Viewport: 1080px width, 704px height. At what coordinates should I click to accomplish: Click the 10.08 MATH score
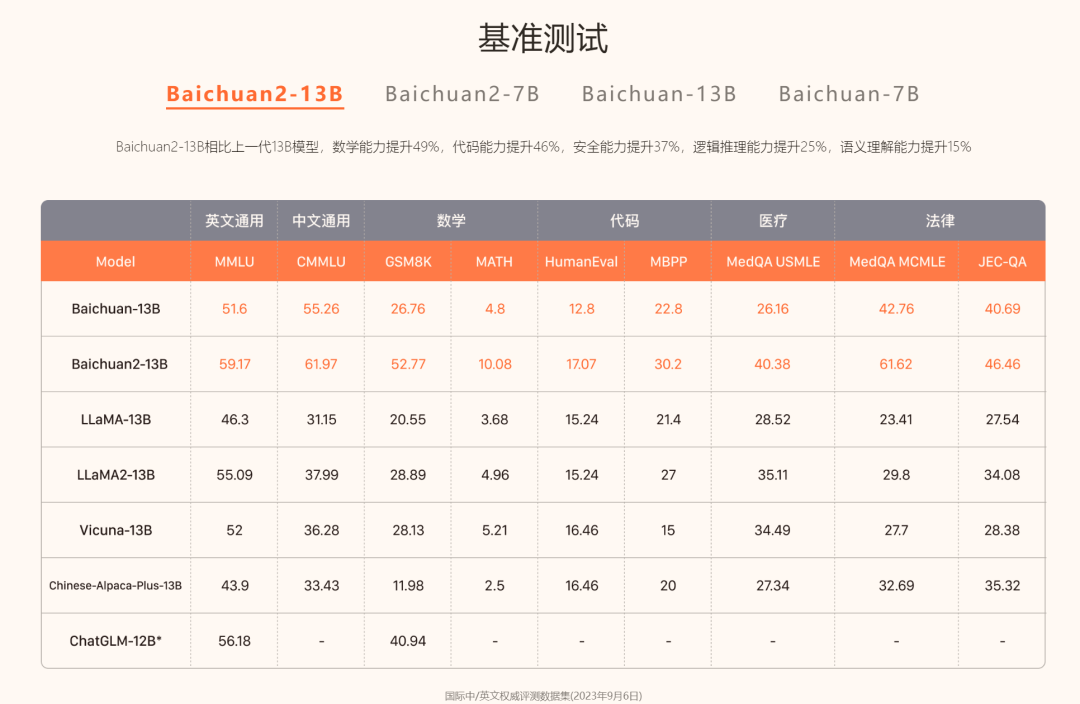[495, 364]
